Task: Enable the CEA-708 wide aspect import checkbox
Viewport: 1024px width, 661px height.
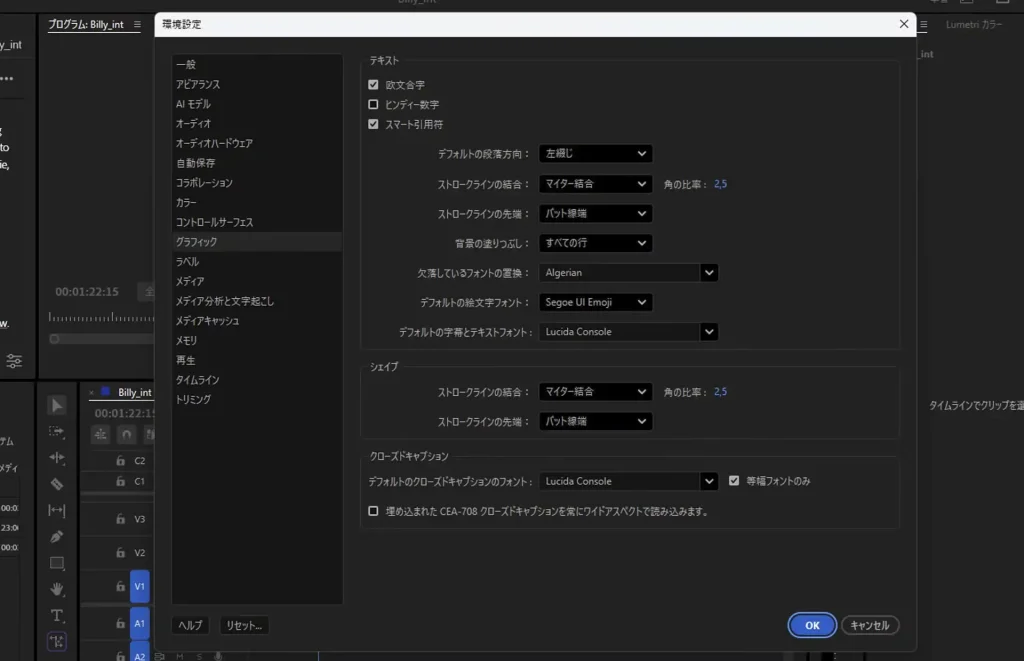Action: pyautogui.click(x=373, y=511)
